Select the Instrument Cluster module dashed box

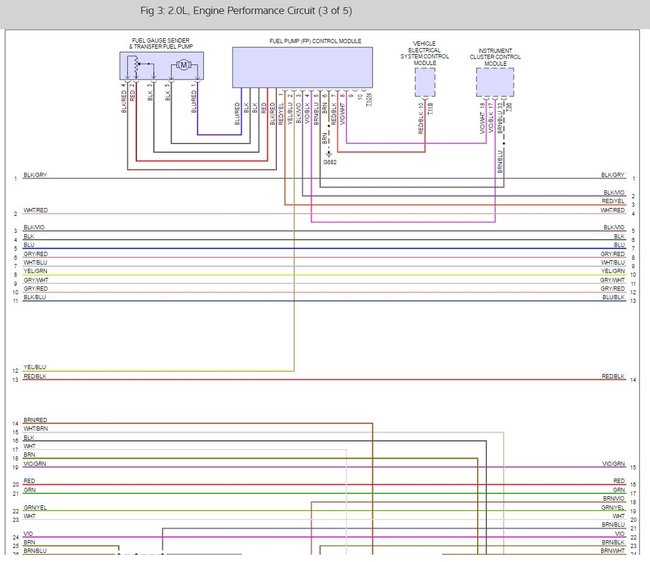tap(495, 82)
